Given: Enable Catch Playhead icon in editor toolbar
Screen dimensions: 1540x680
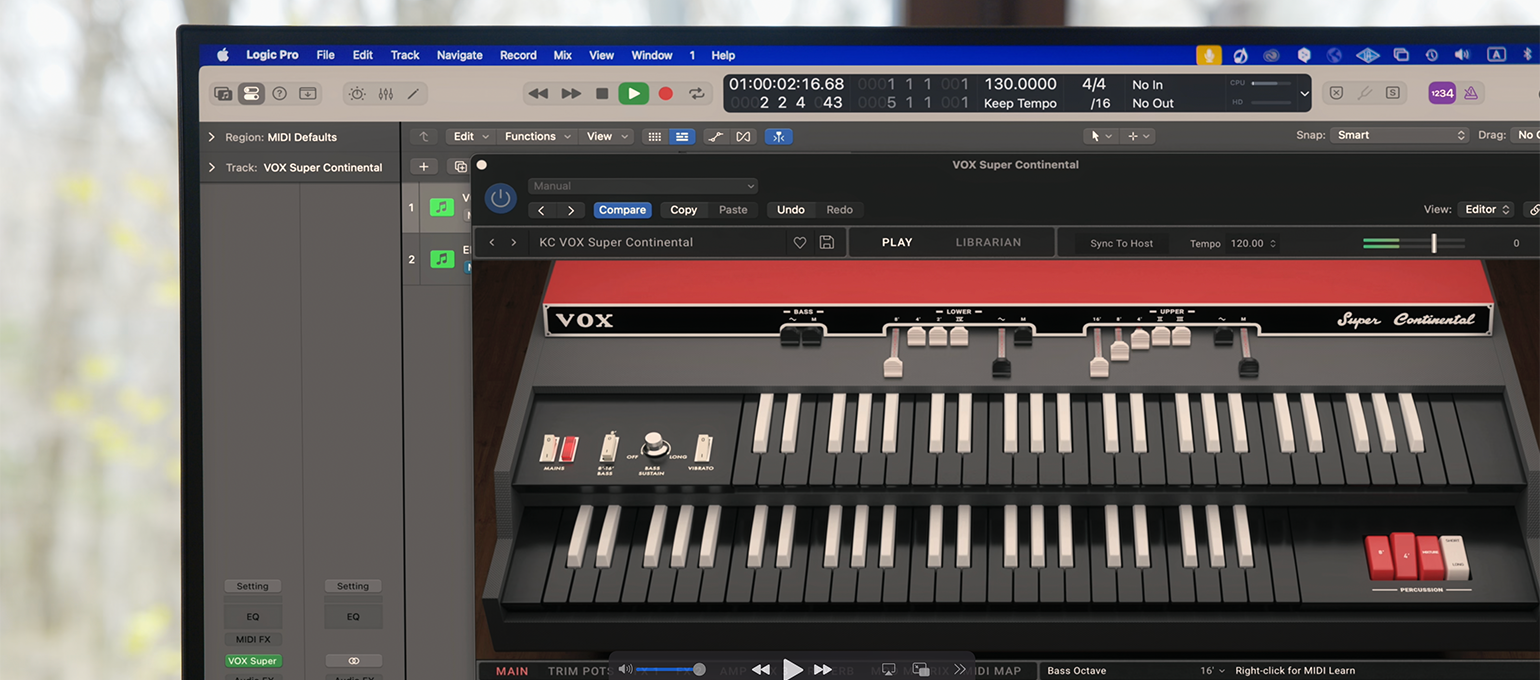Looking at the screenshot, I should tap(779, 136).
